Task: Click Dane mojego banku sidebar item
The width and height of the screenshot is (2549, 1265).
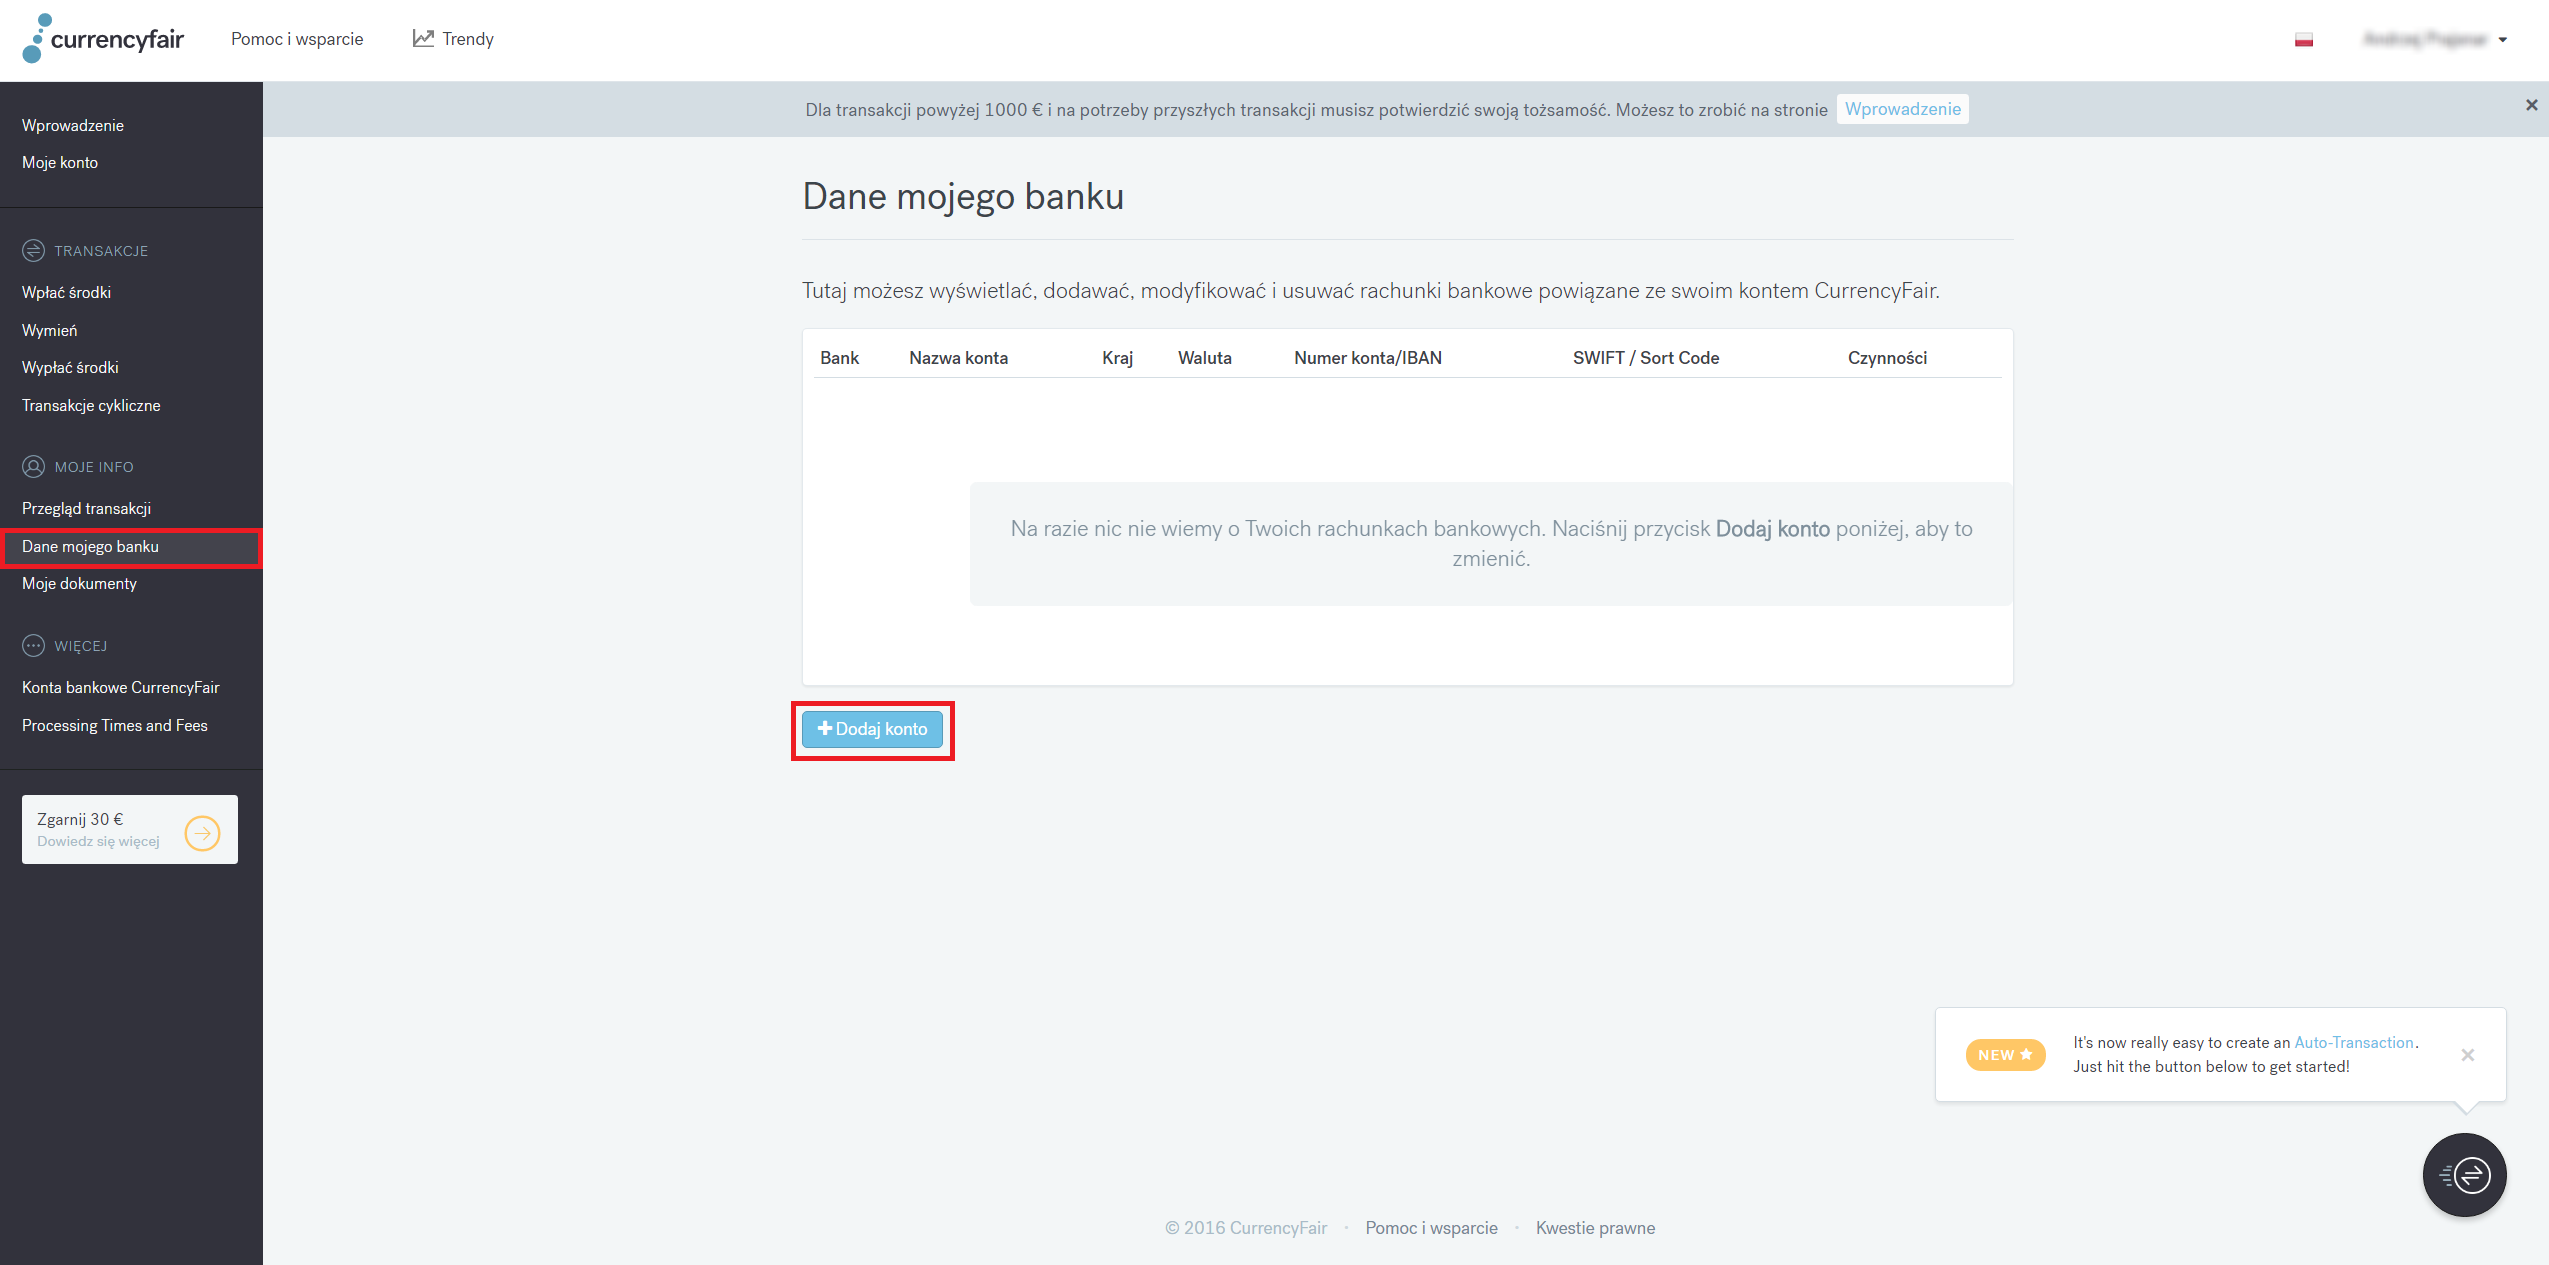Action: tap(89, 545)
